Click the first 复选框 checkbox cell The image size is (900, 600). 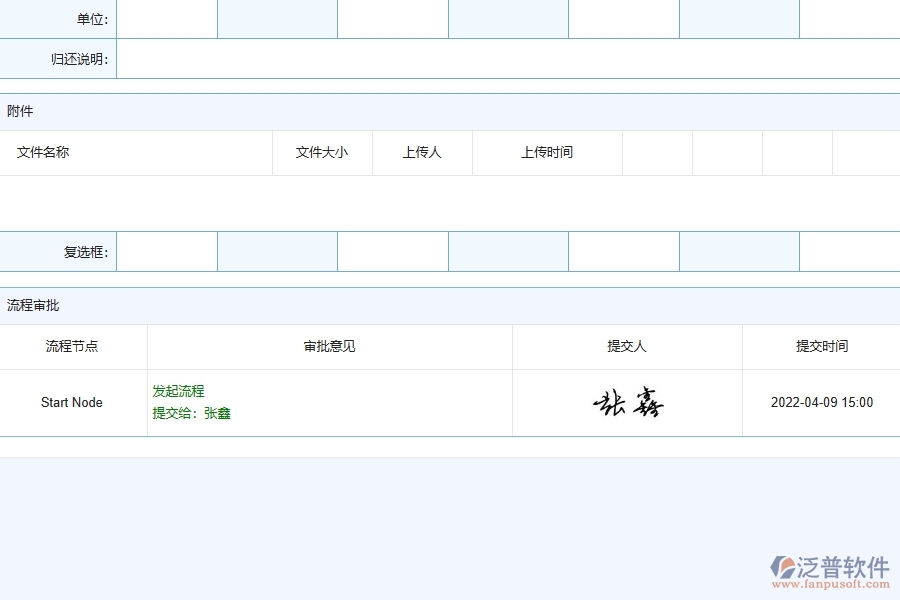click(166, 251)
